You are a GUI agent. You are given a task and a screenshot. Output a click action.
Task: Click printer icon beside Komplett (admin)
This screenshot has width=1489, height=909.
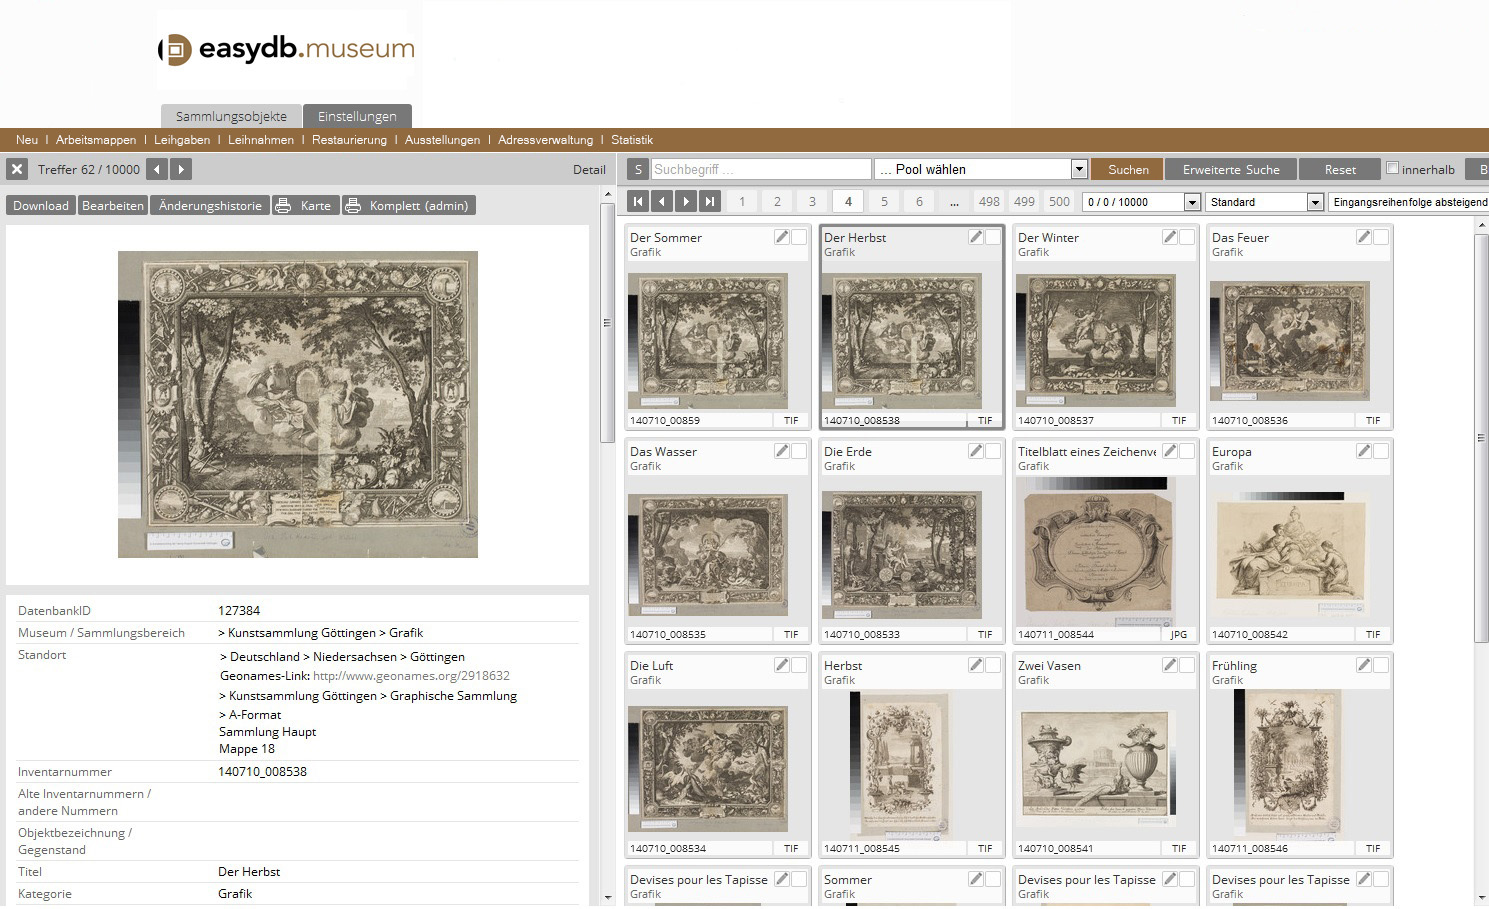click(x=352, y=205)
